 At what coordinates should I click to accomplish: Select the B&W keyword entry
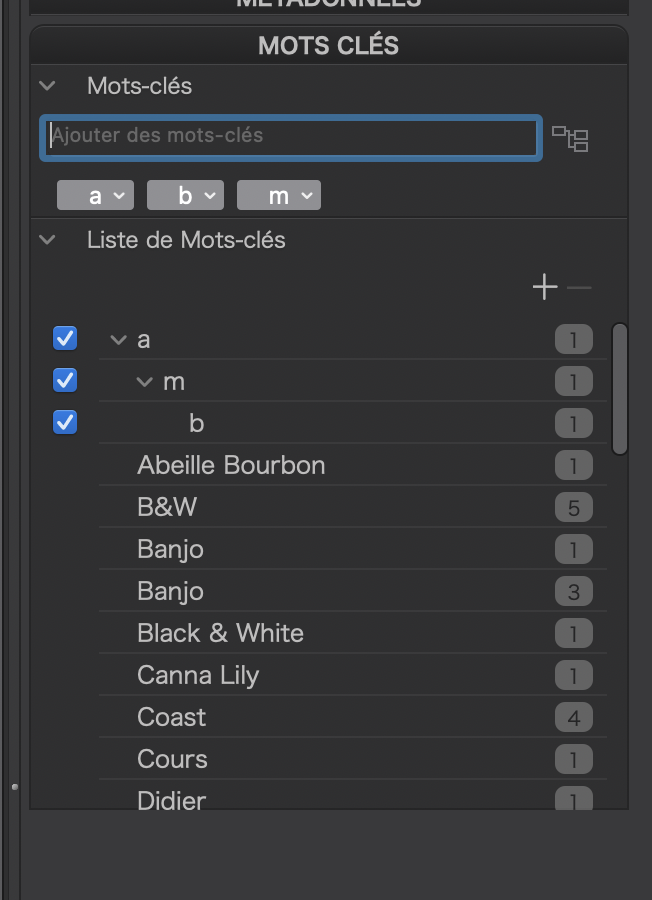(x=167, y=507)
